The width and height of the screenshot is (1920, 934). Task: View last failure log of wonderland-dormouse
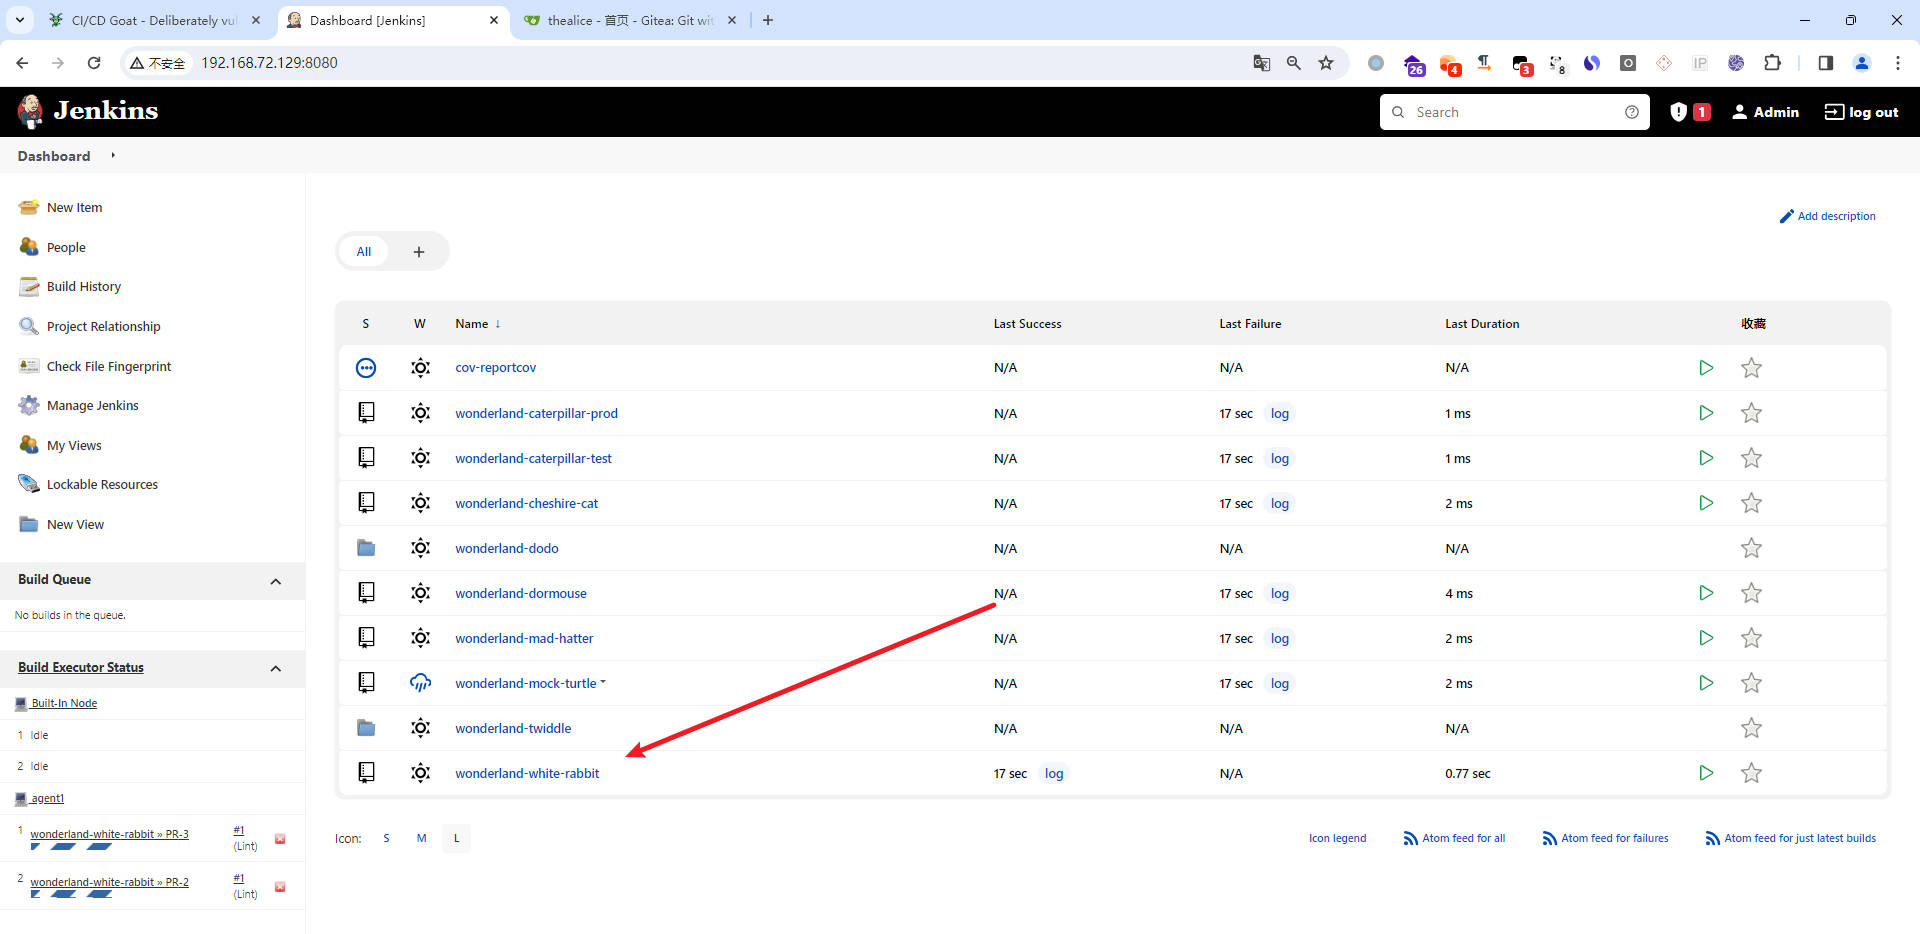tap(1280, 593)
